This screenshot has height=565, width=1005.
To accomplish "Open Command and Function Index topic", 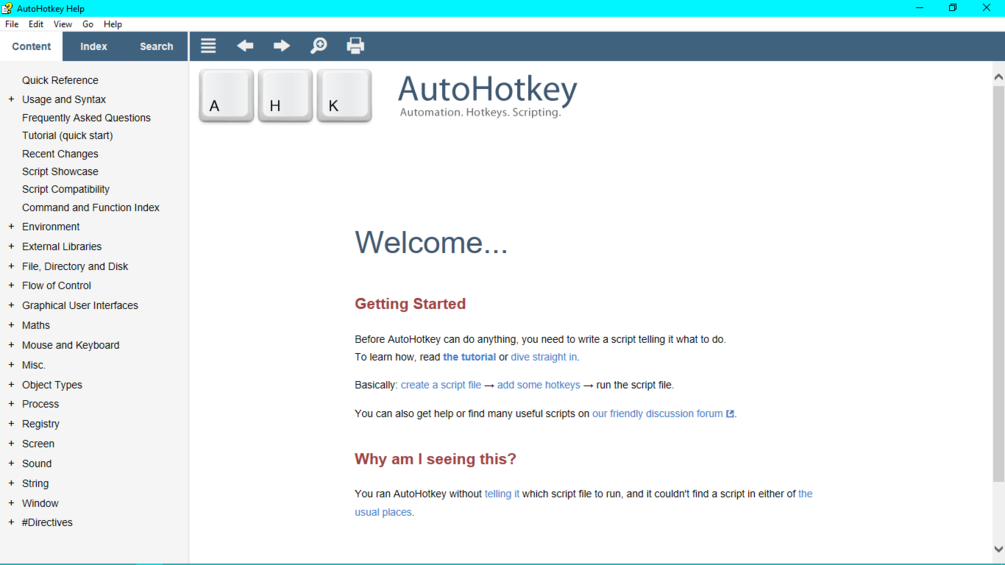I will pos(91,208).
